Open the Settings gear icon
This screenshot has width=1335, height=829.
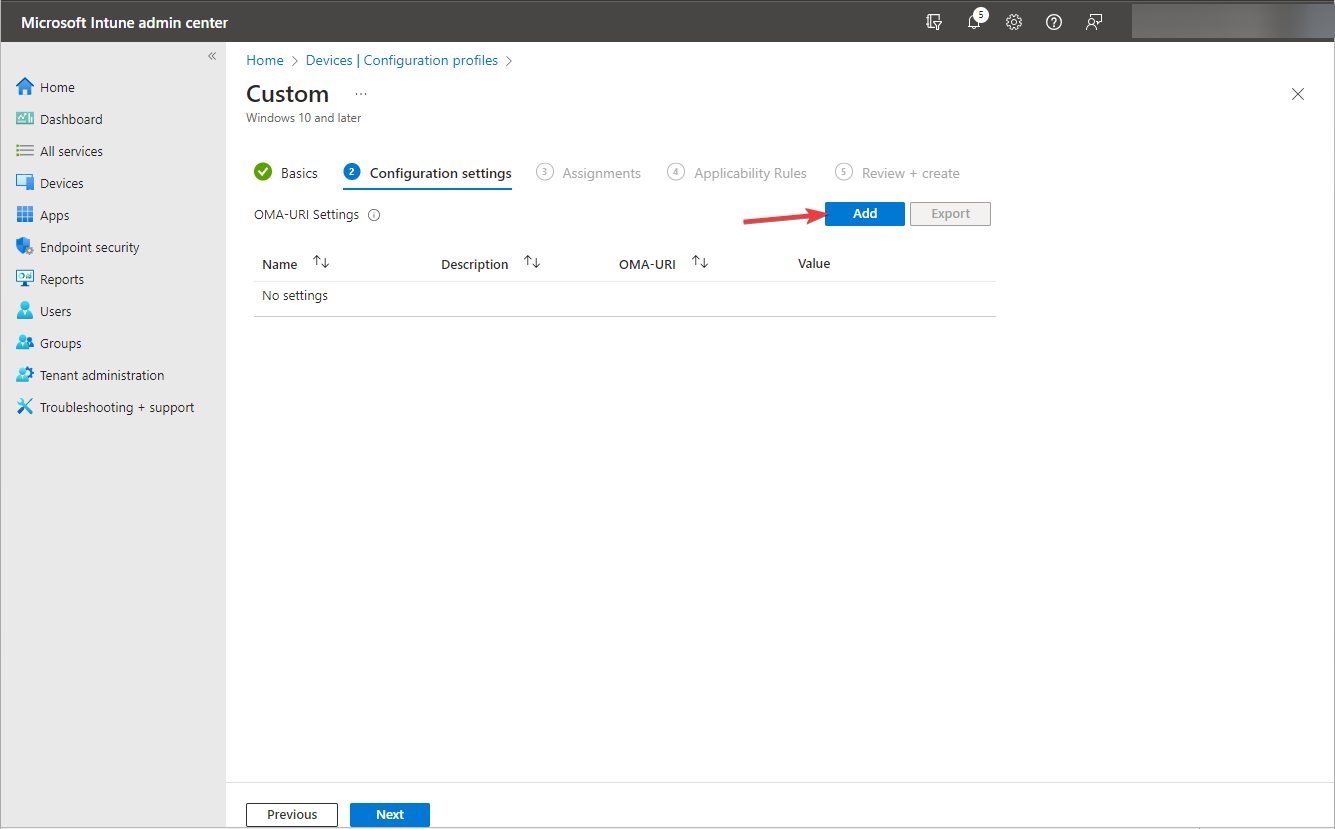point(1014,22)
